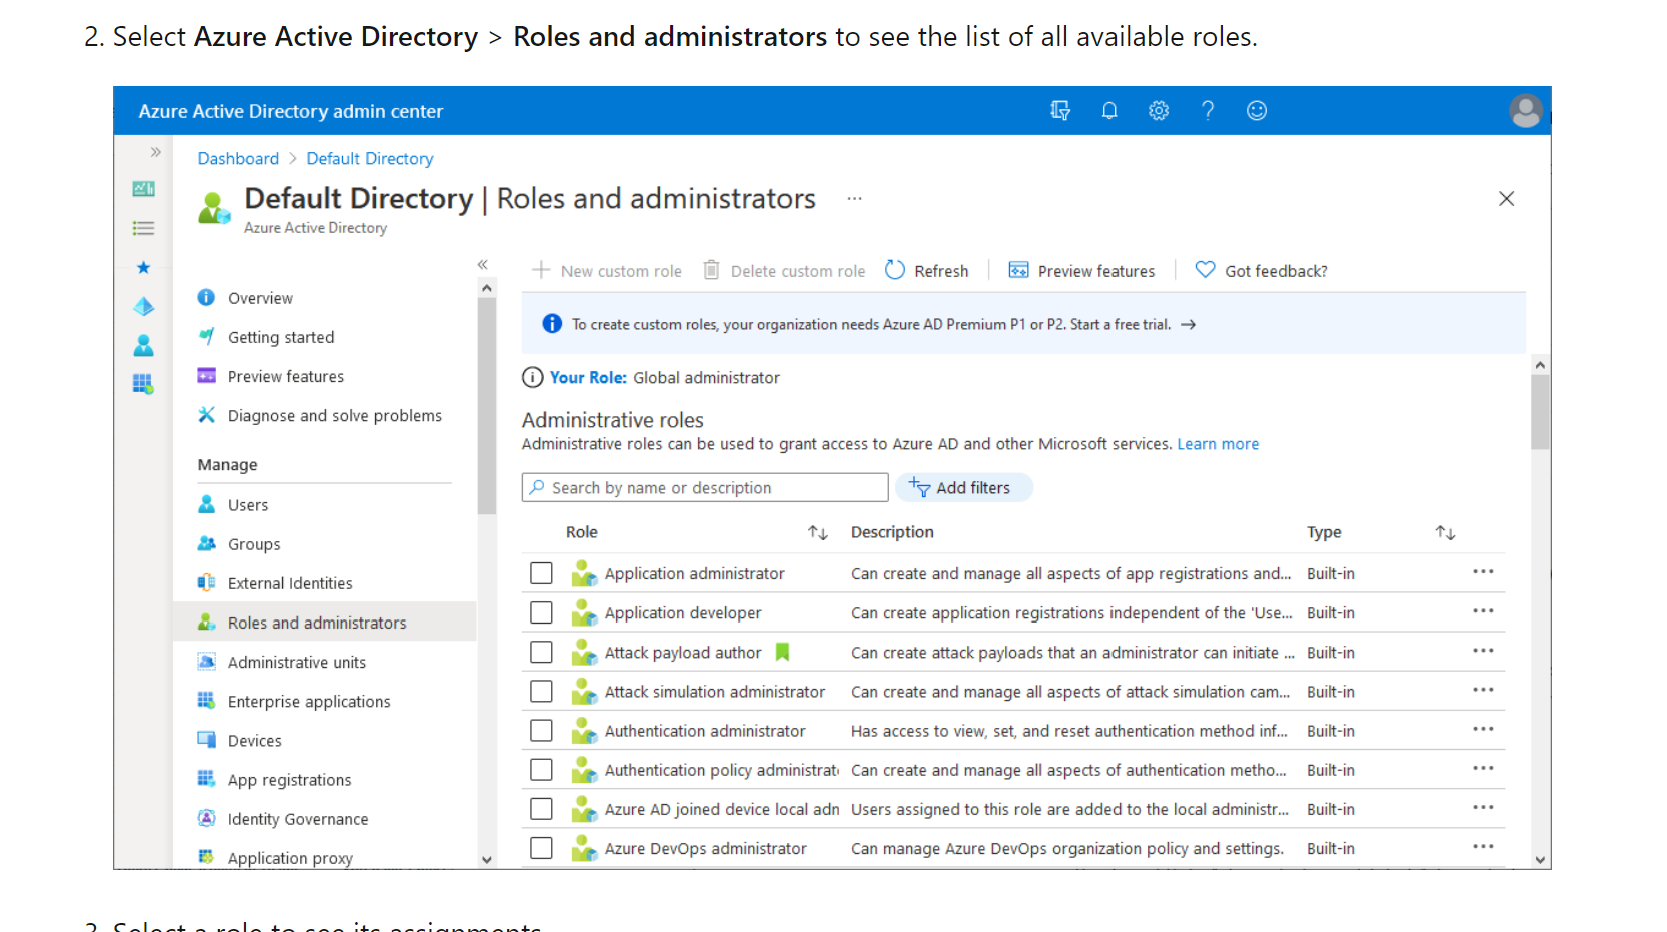Click the Refresh button
This screenshot has height=932, width=1667.
pyautogui.click(x=927, y=271)
